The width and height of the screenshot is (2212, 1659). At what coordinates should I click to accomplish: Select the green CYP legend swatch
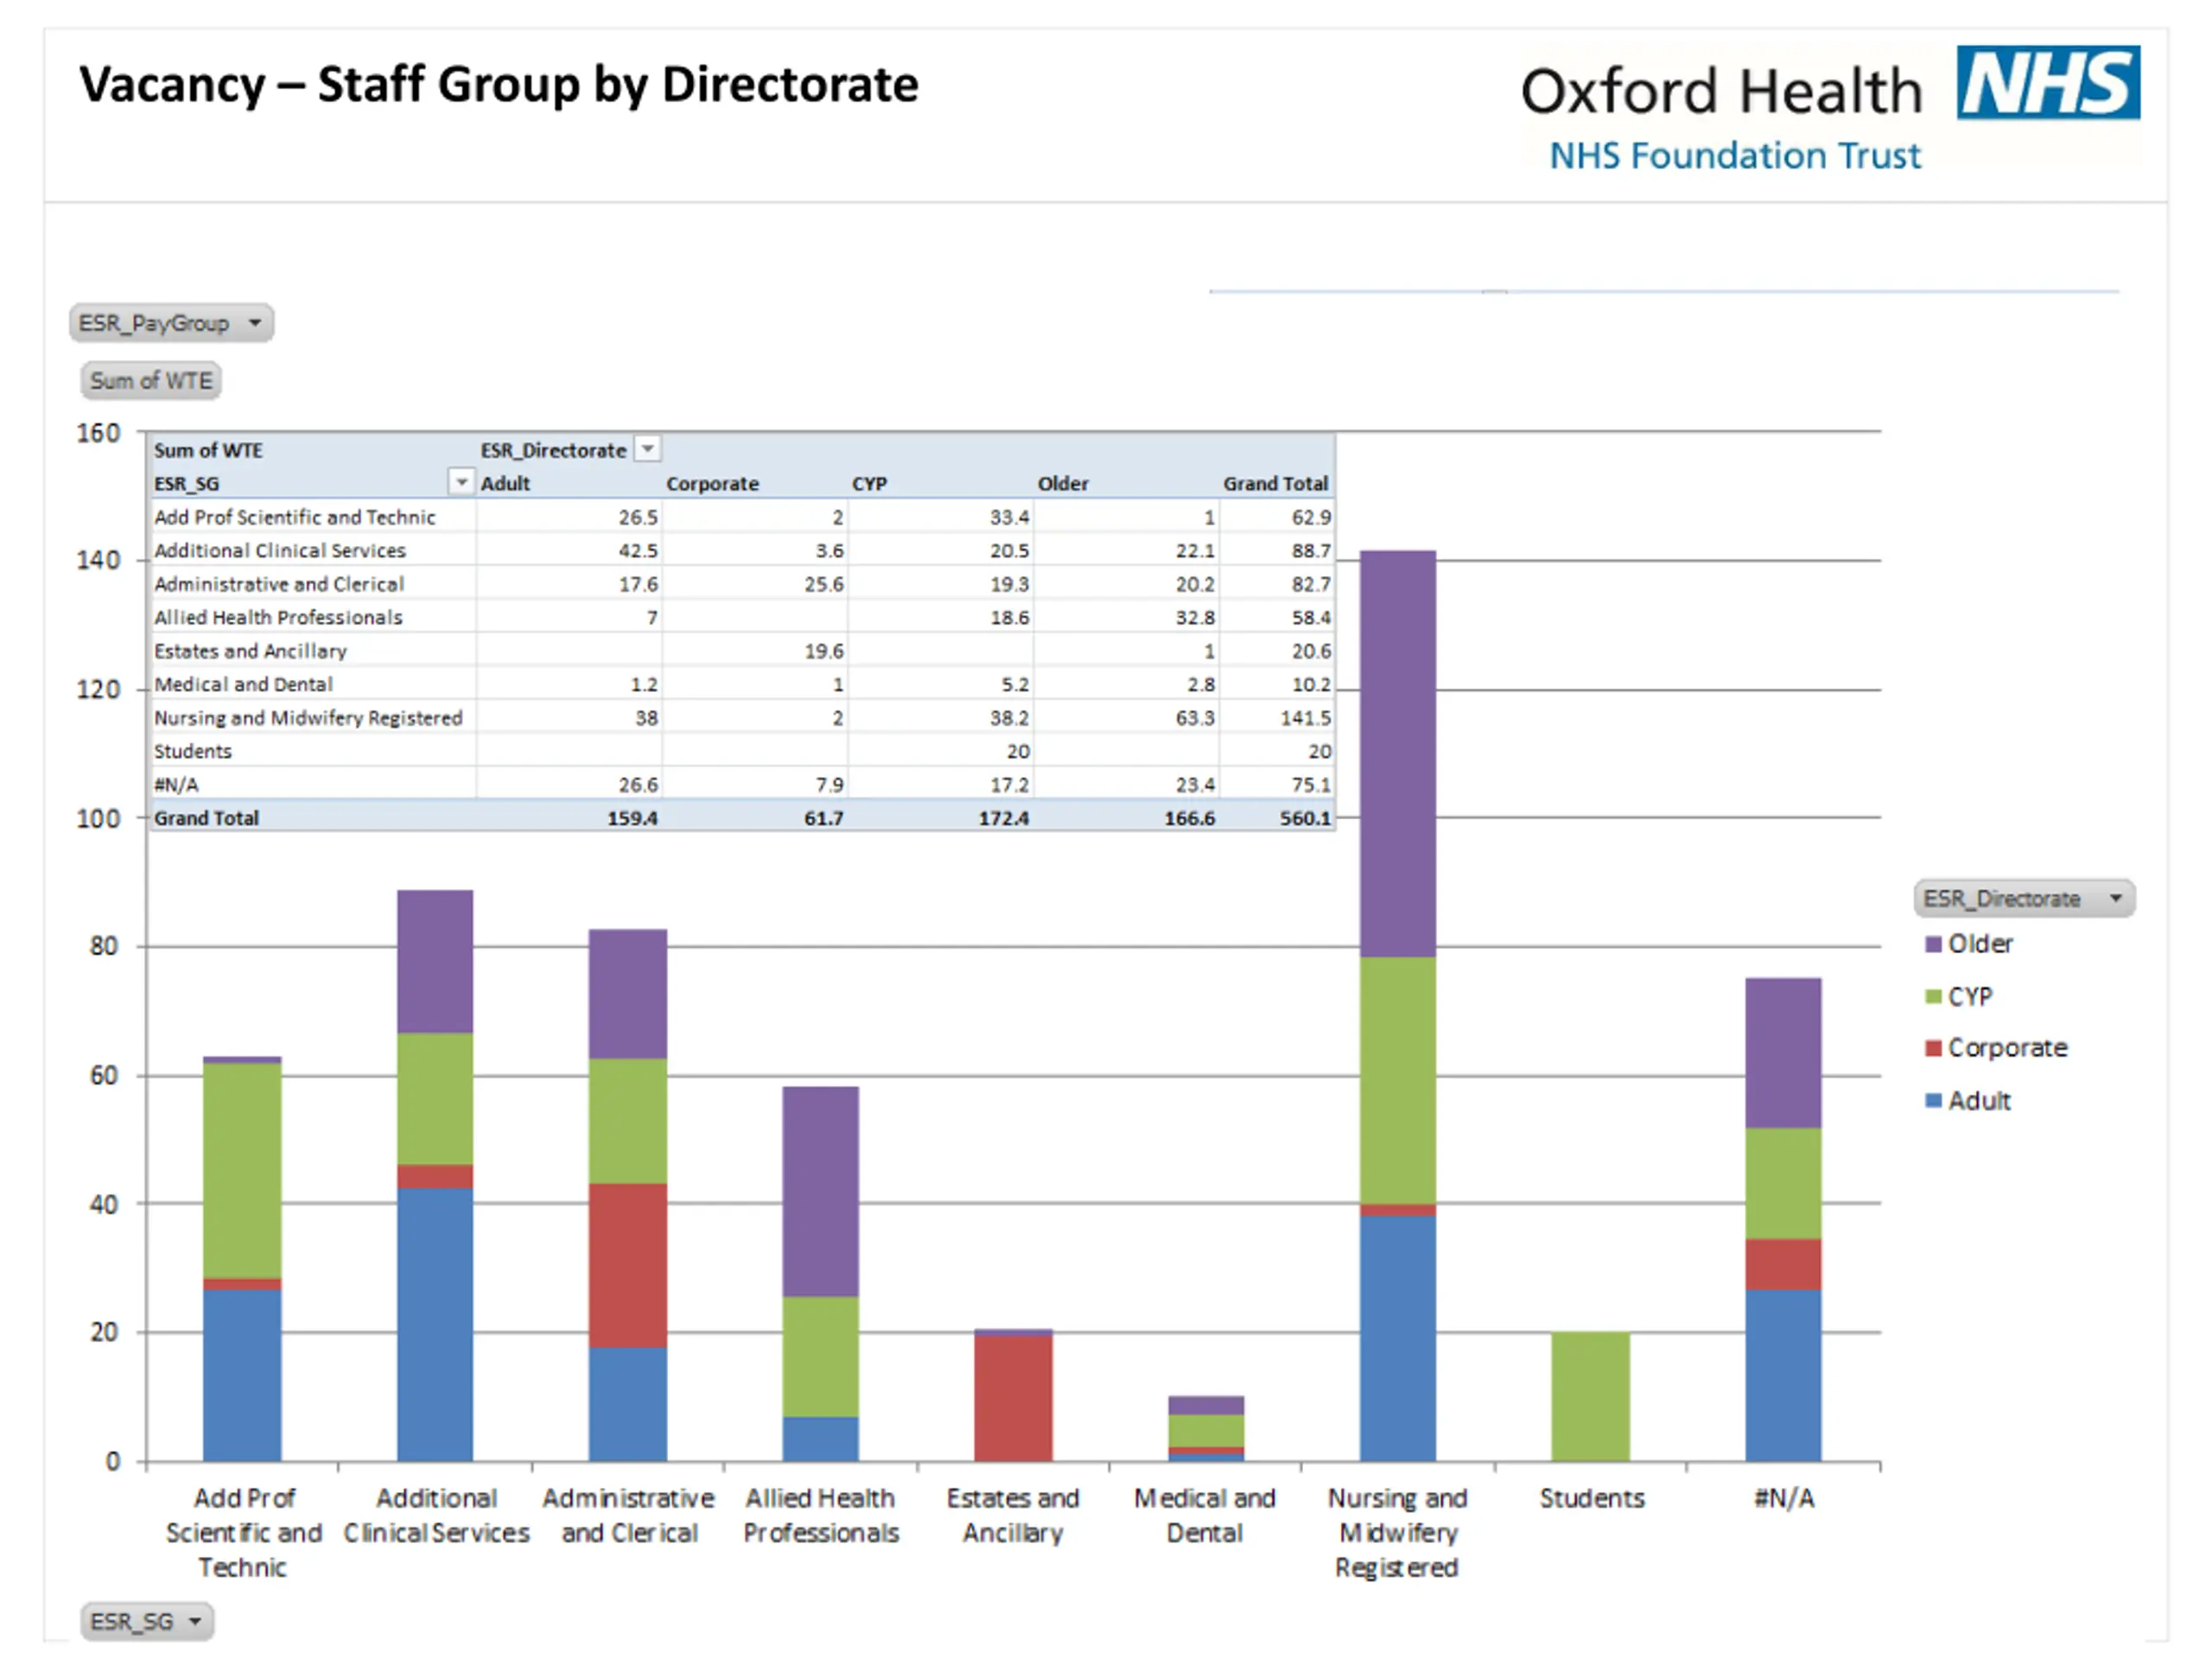point(1933,997)
